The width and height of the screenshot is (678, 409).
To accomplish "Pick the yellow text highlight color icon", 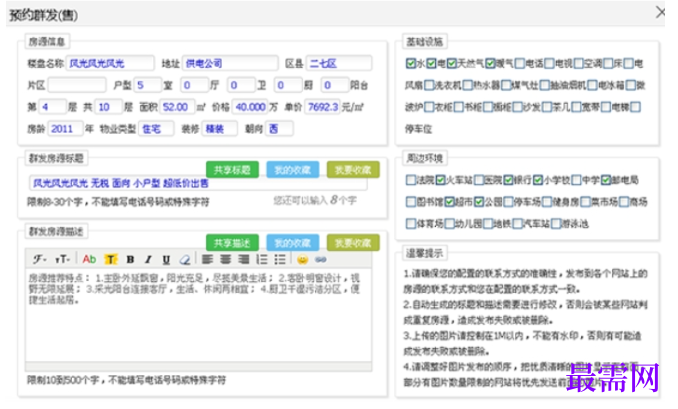I will tap(111, 259).
